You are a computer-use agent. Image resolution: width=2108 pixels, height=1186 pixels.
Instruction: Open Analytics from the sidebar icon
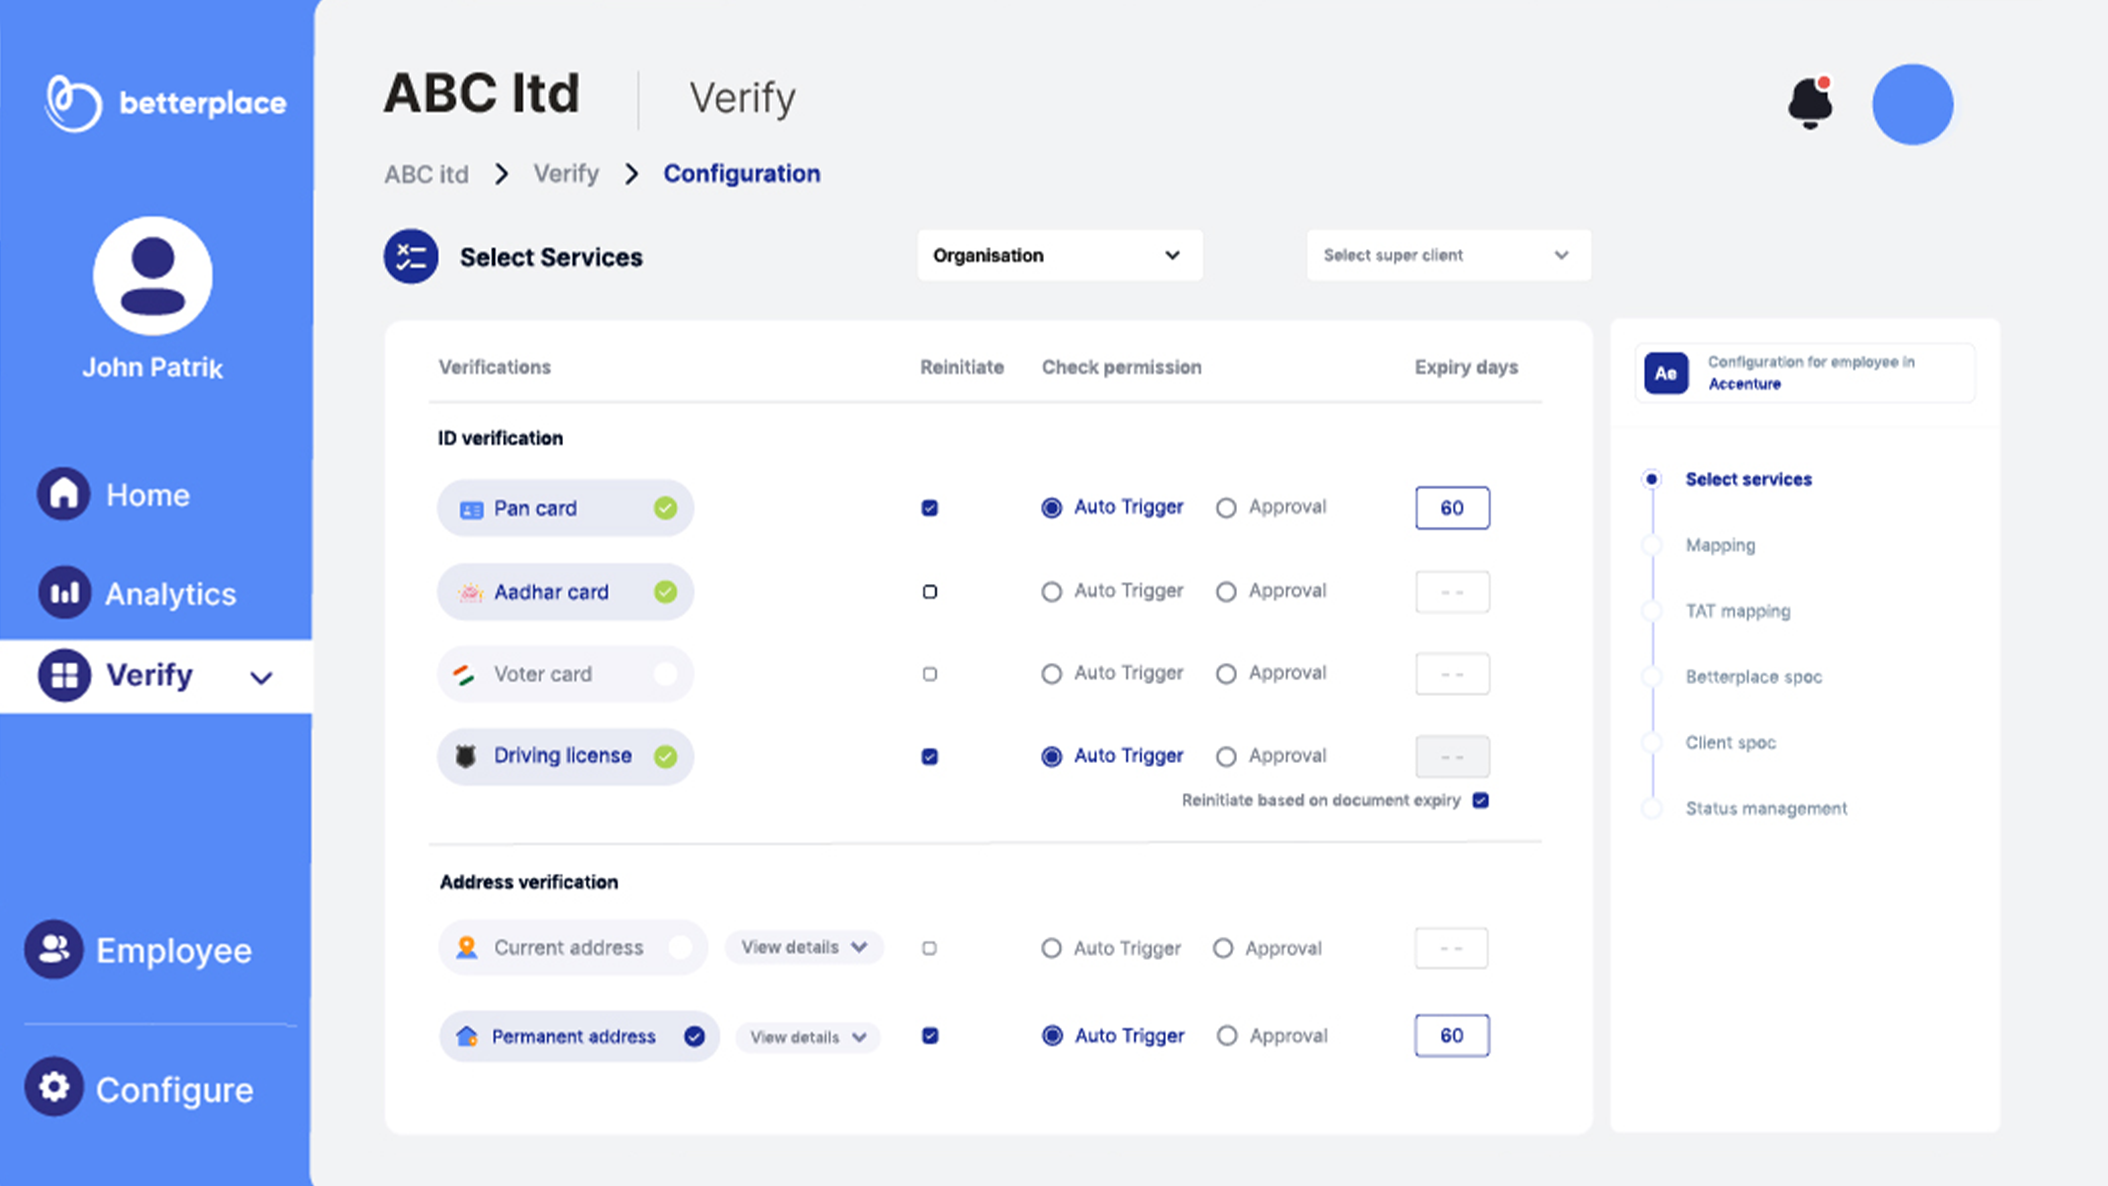64,593
